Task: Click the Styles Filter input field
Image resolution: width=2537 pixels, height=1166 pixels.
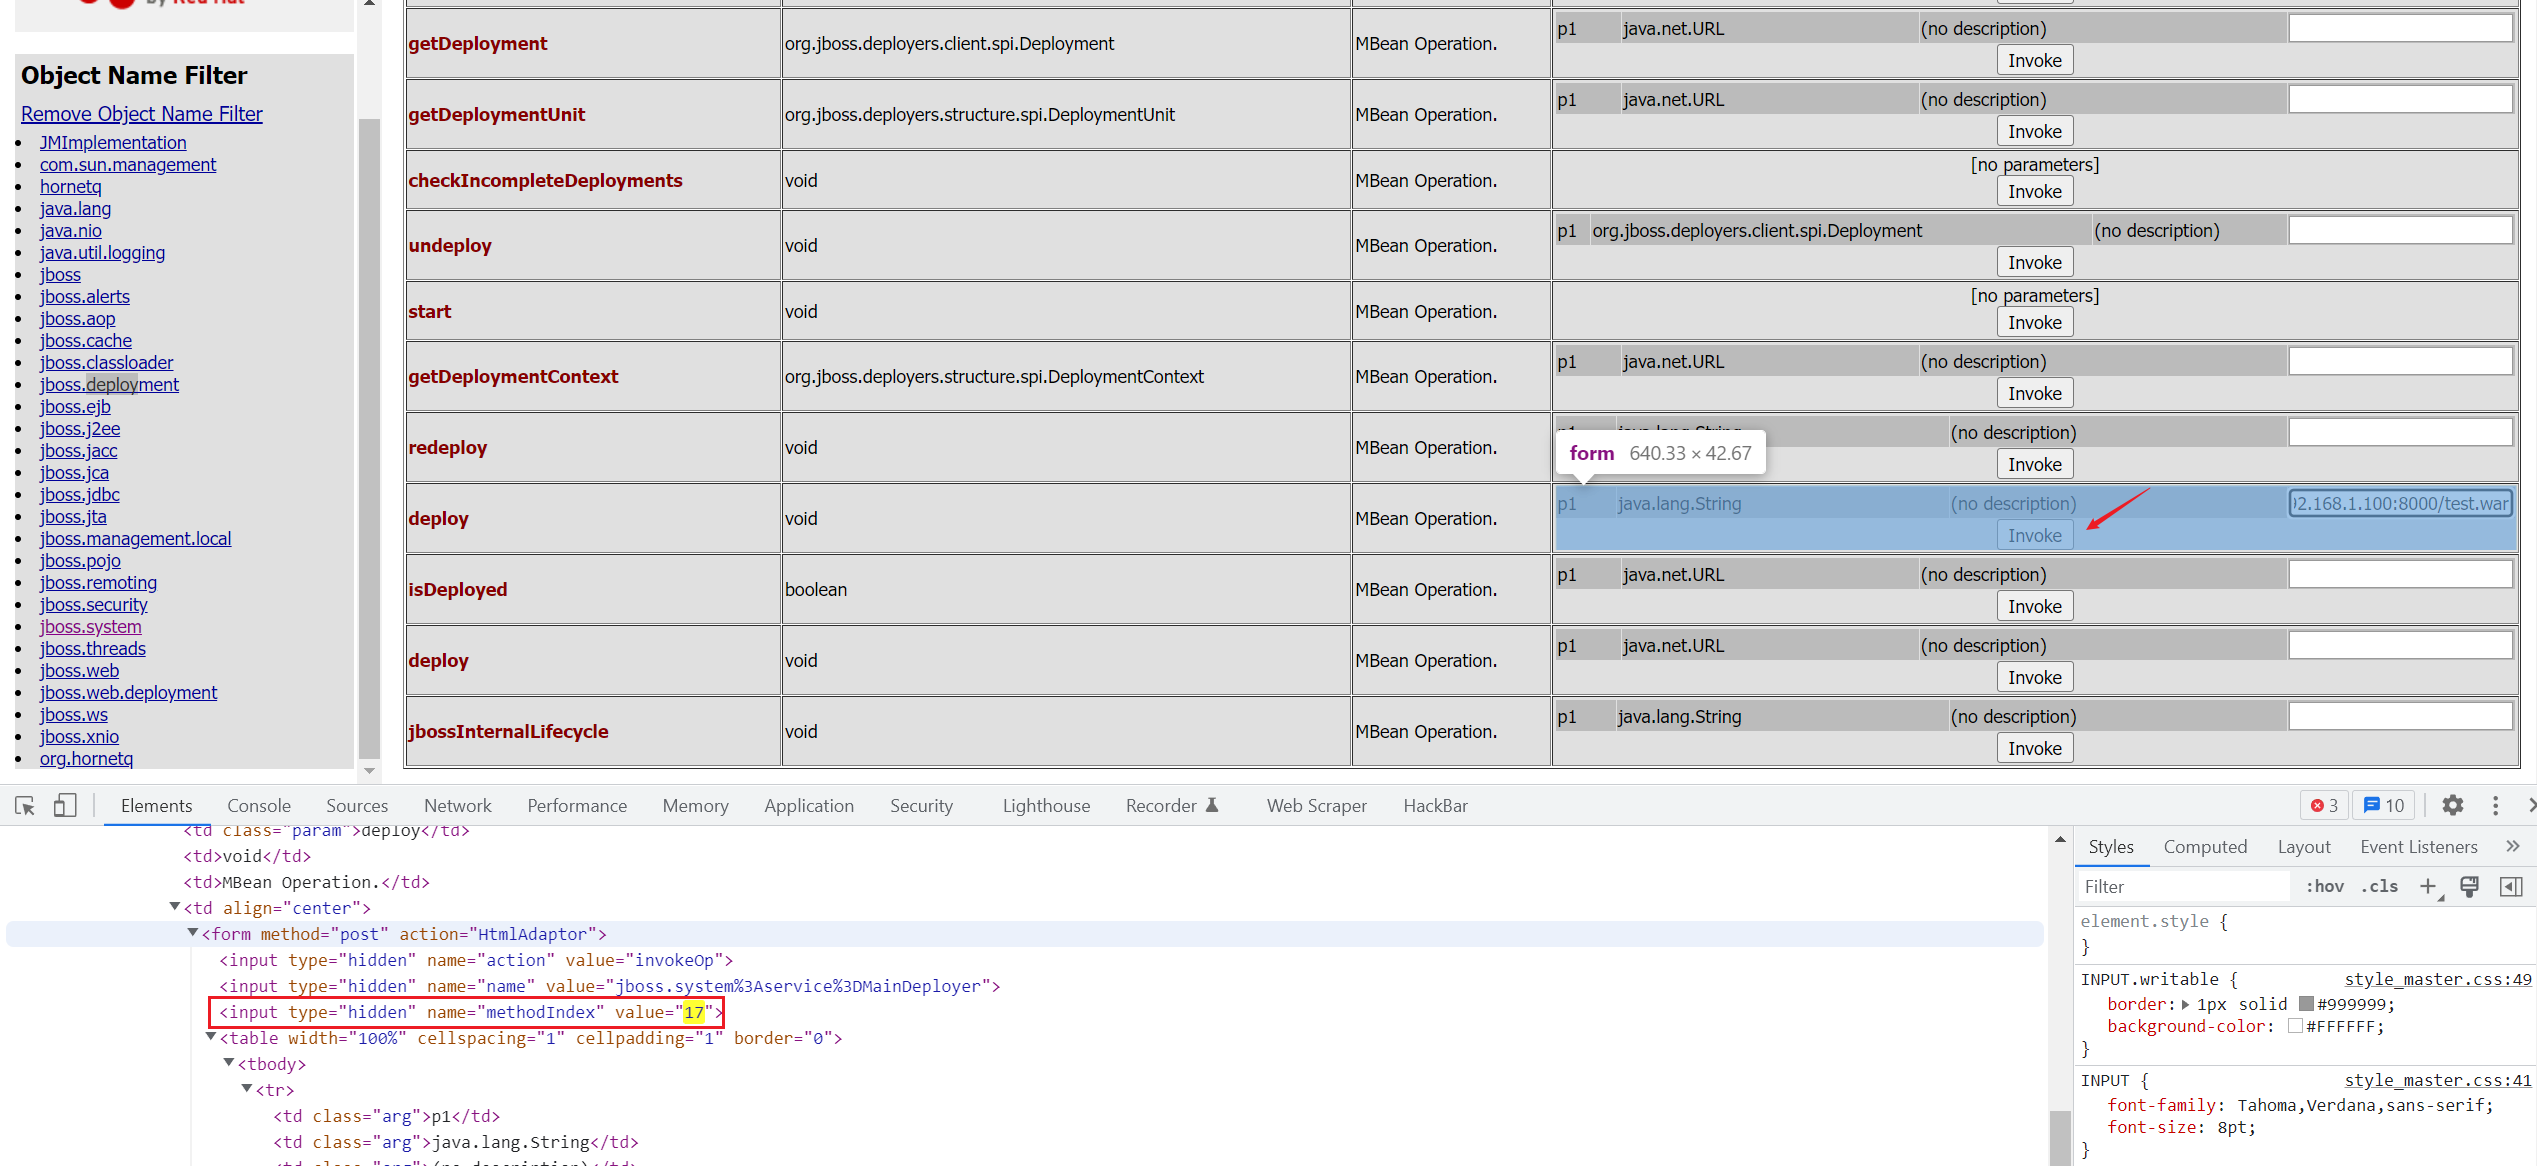Action: 2182,886
